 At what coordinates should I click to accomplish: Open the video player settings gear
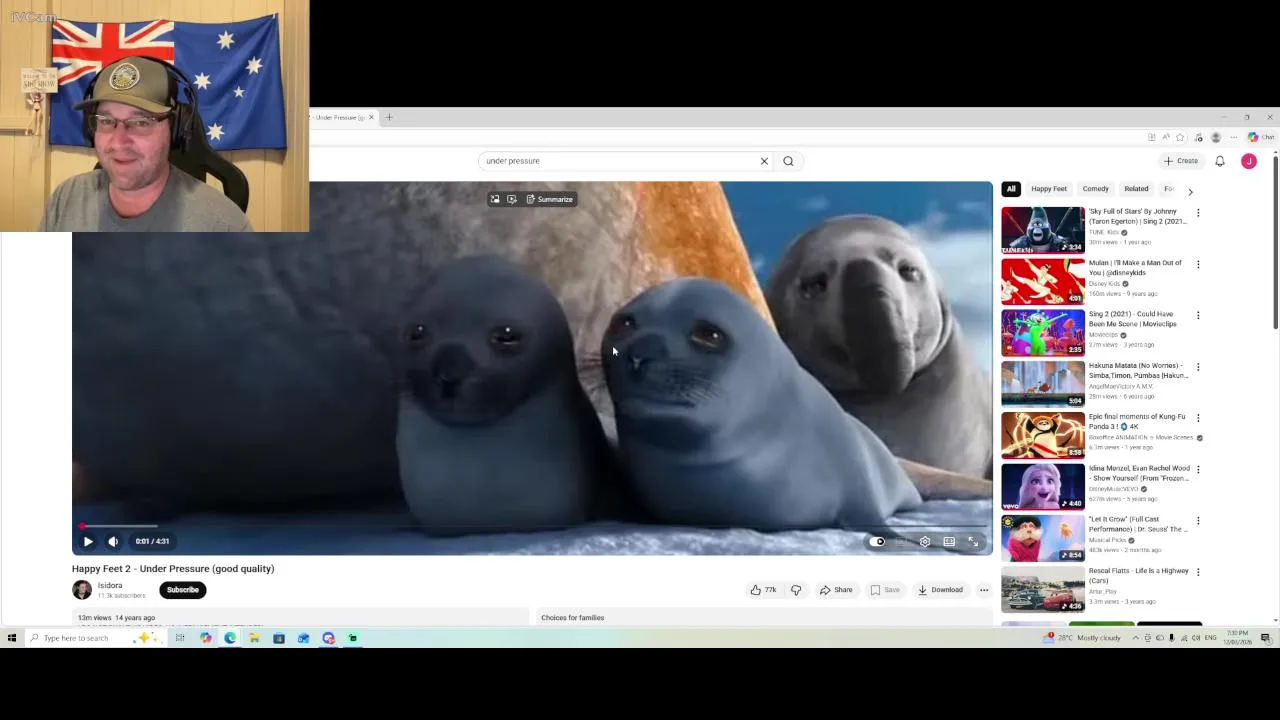click(x=925, y=541)
